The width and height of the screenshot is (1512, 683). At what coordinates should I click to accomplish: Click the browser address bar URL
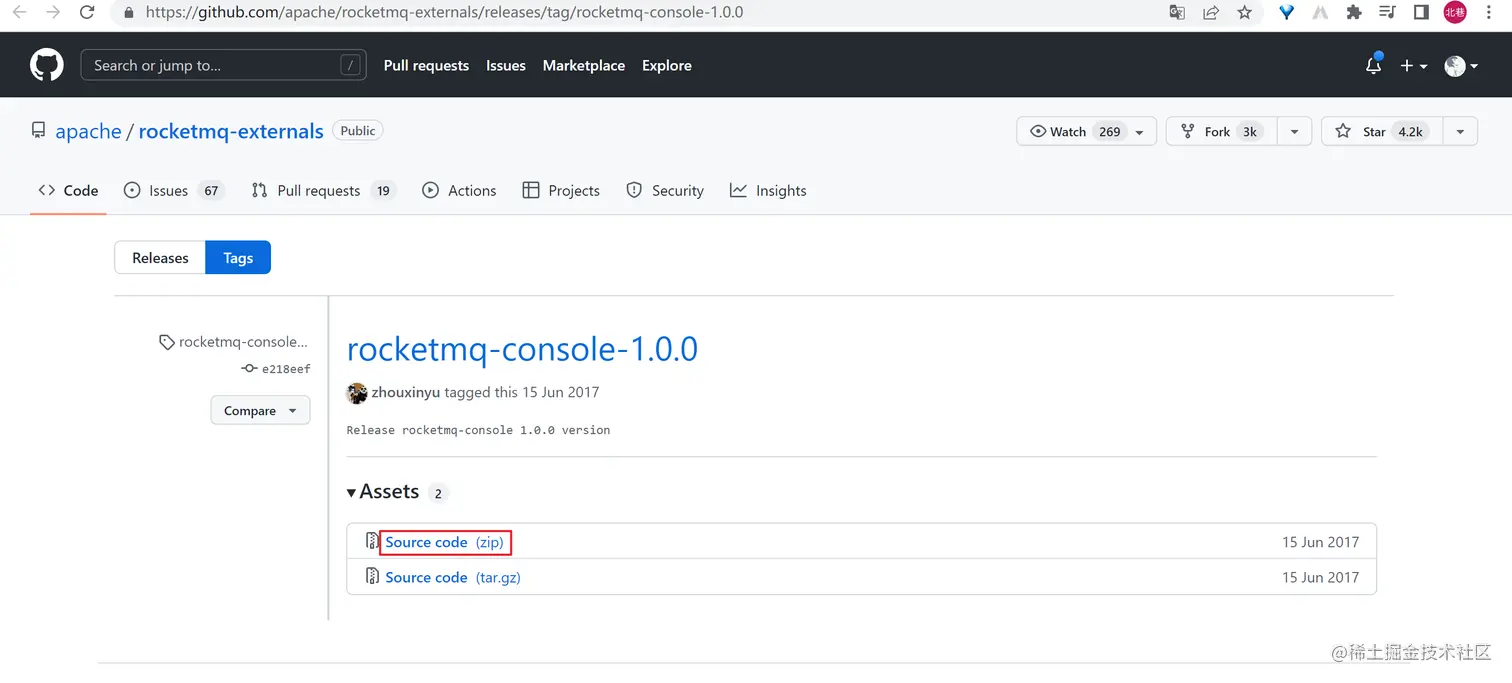[444, 13]
